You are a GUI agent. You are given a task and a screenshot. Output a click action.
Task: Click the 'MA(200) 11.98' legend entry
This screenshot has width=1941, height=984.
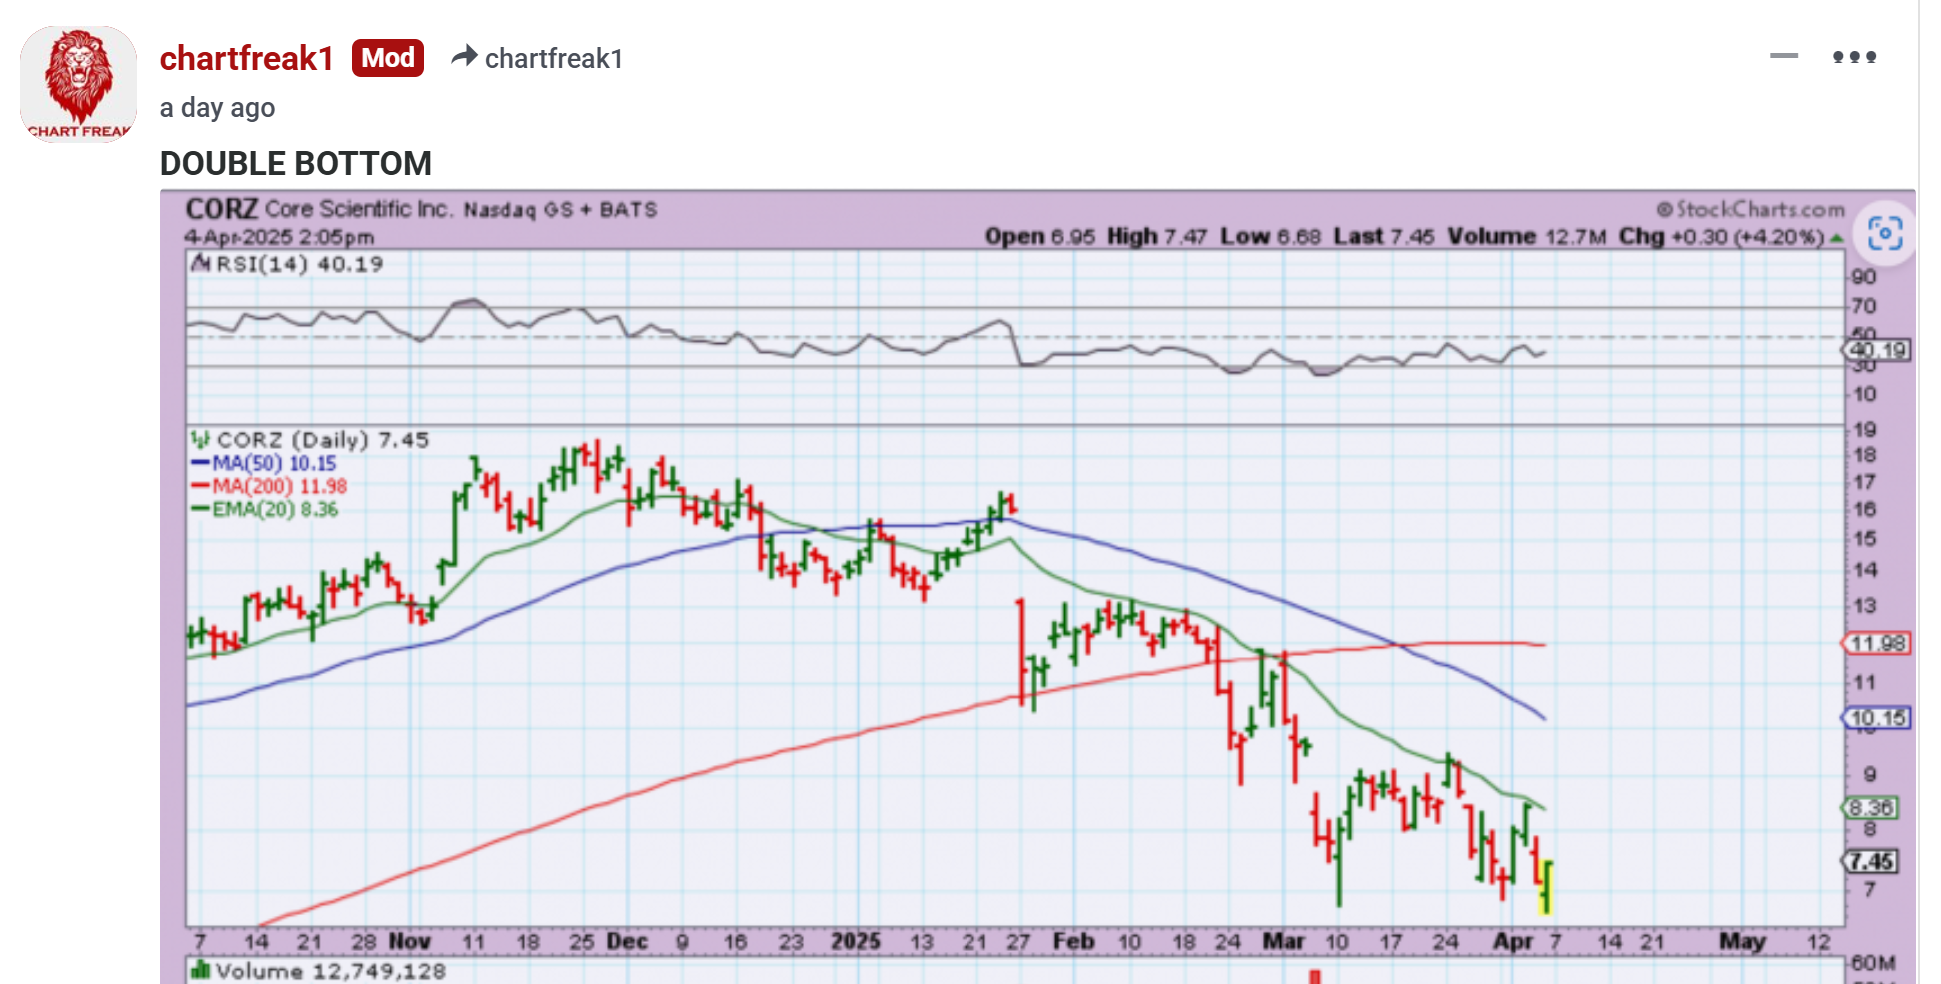[x=279, y=486]
